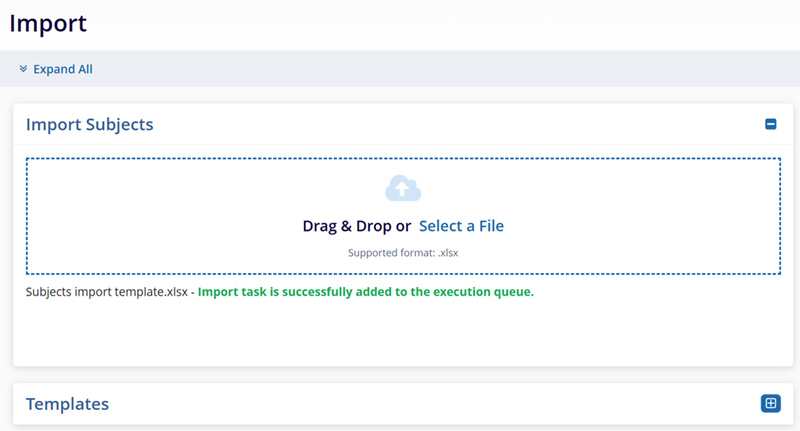Open the Select a File link
800x431 pixels.
pos(461,226)
